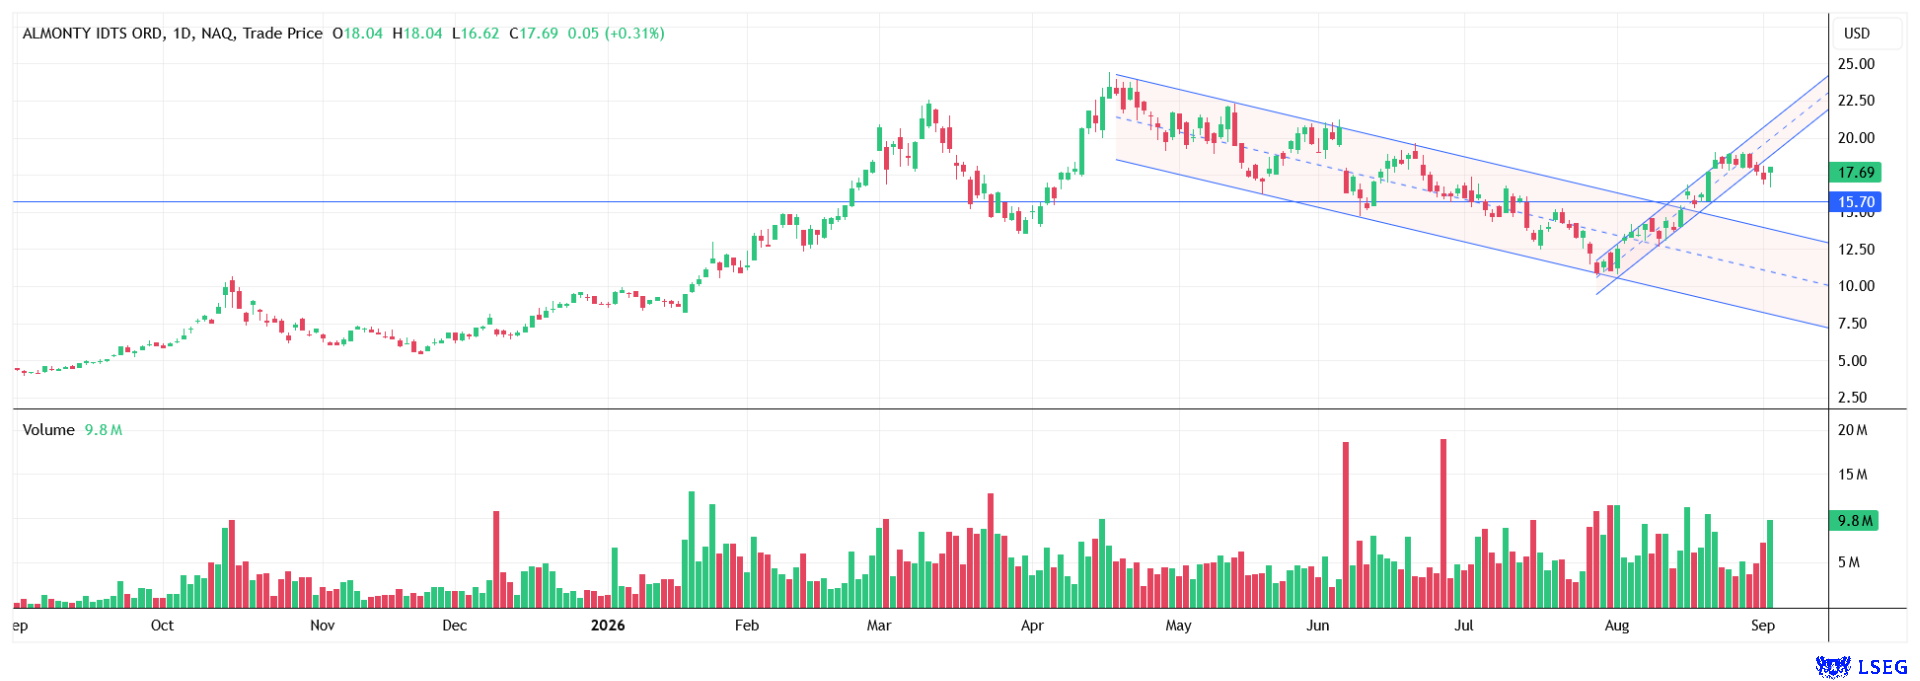Viewport: 1920px width, 681px height.
Task: Click the blue 15.70 horizontal line label
Action: [1855, 202]
